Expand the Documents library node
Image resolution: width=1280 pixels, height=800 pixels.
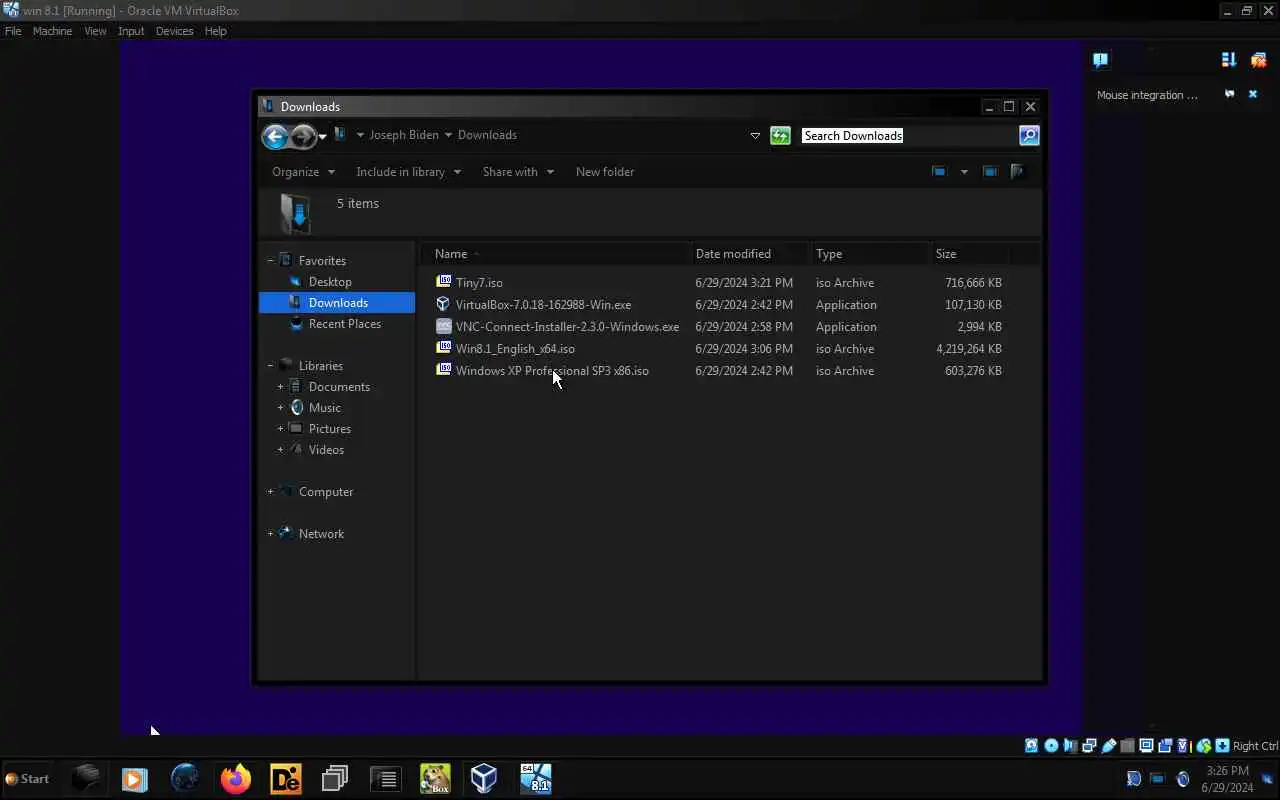click(x=280, y=387)
